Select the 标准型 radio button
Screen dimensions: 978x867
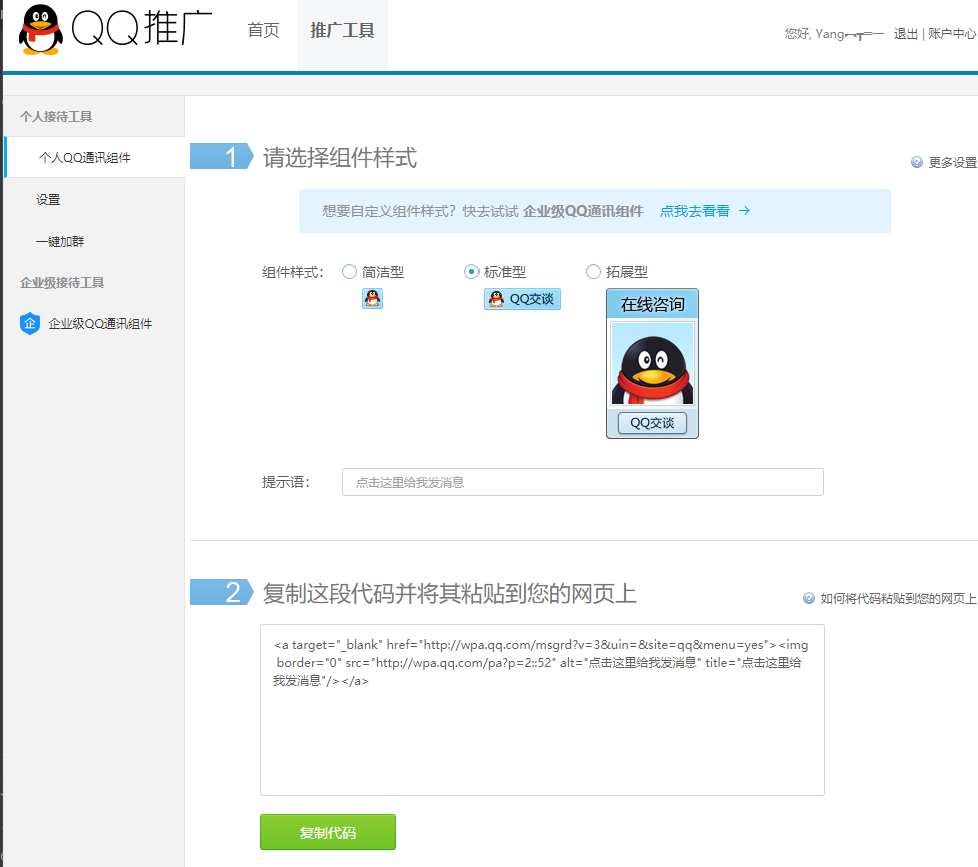pos(472,271)
